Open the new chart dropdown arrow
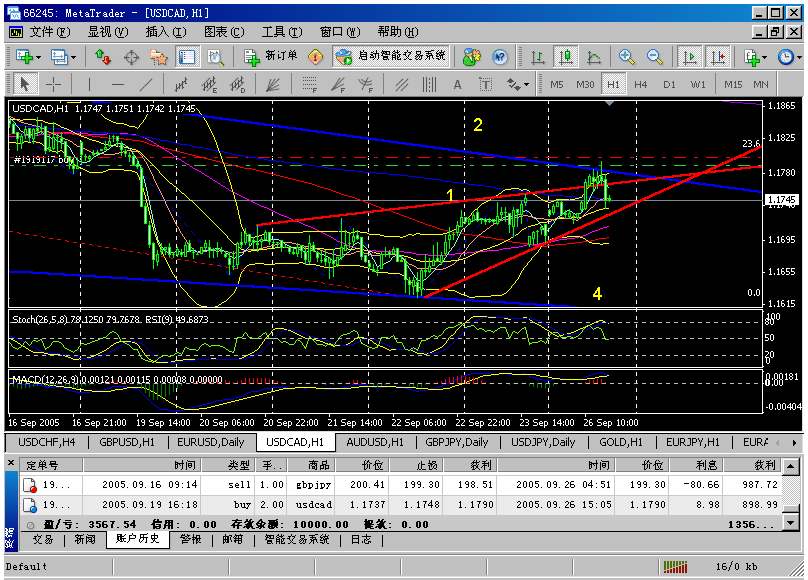Image resolution: width=808 pixels, height=580 pixels. 39,57
